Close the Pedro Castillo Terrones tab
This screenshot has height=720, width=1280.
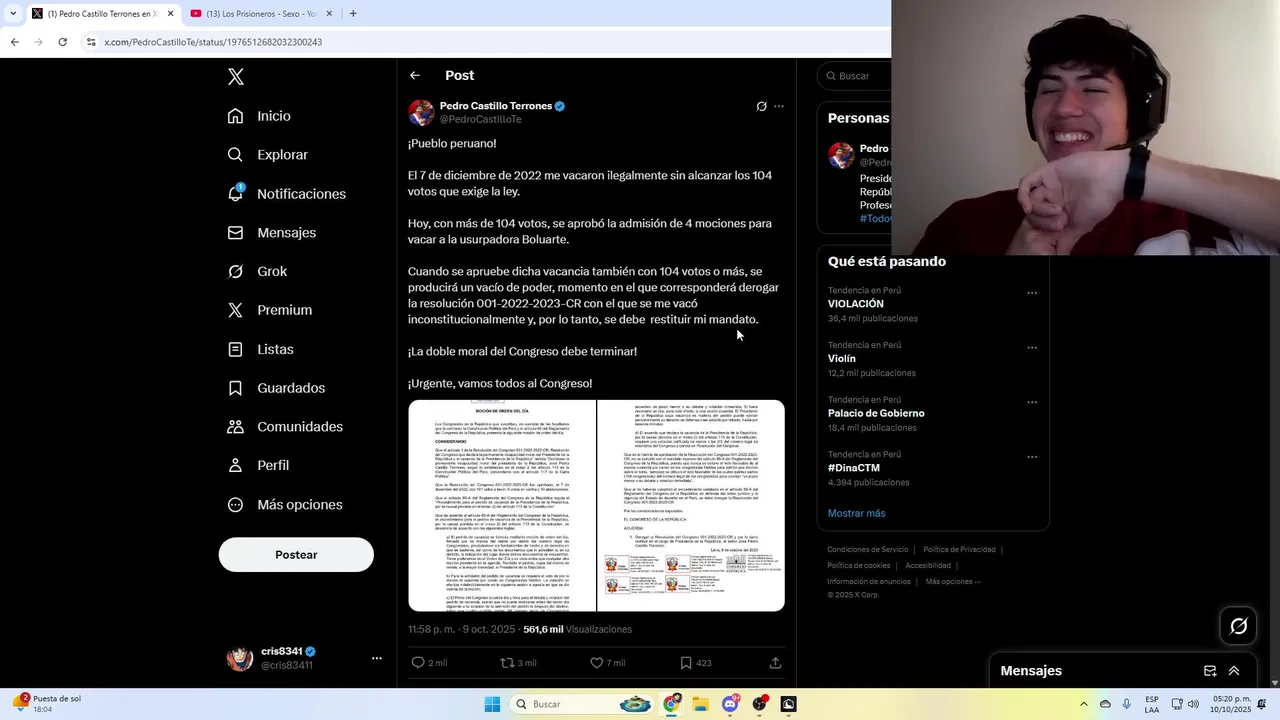point(170,14)
